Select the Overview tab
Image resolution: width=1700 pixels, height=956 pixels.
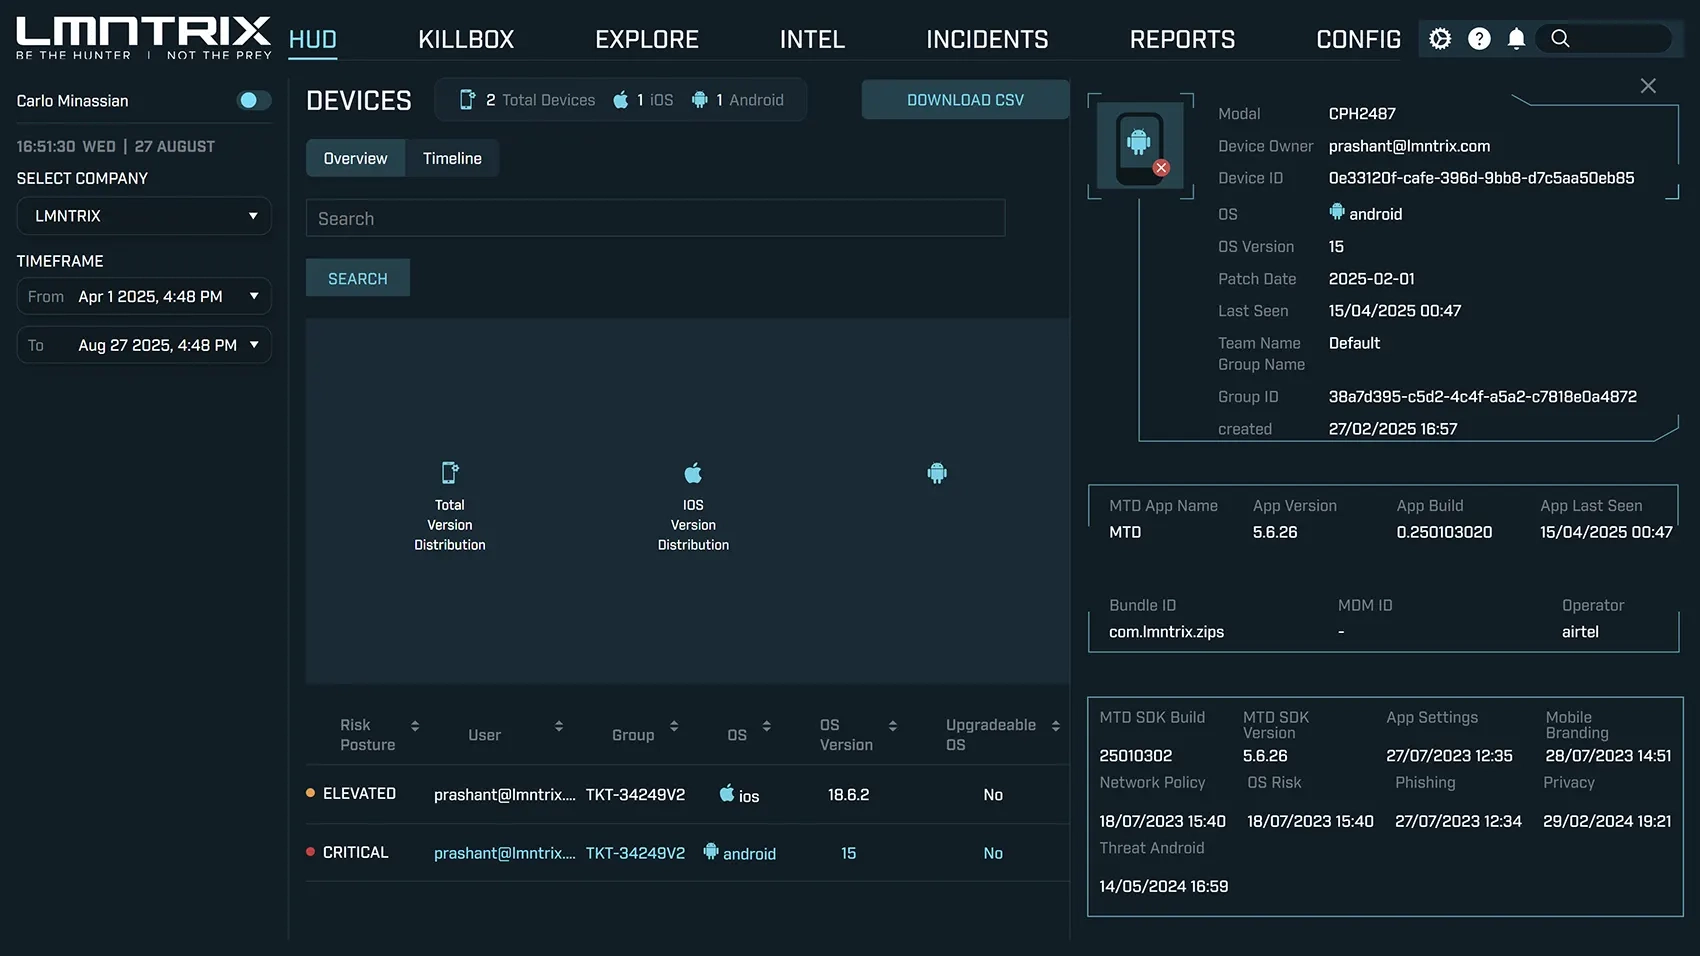click(x=355, y=158)
